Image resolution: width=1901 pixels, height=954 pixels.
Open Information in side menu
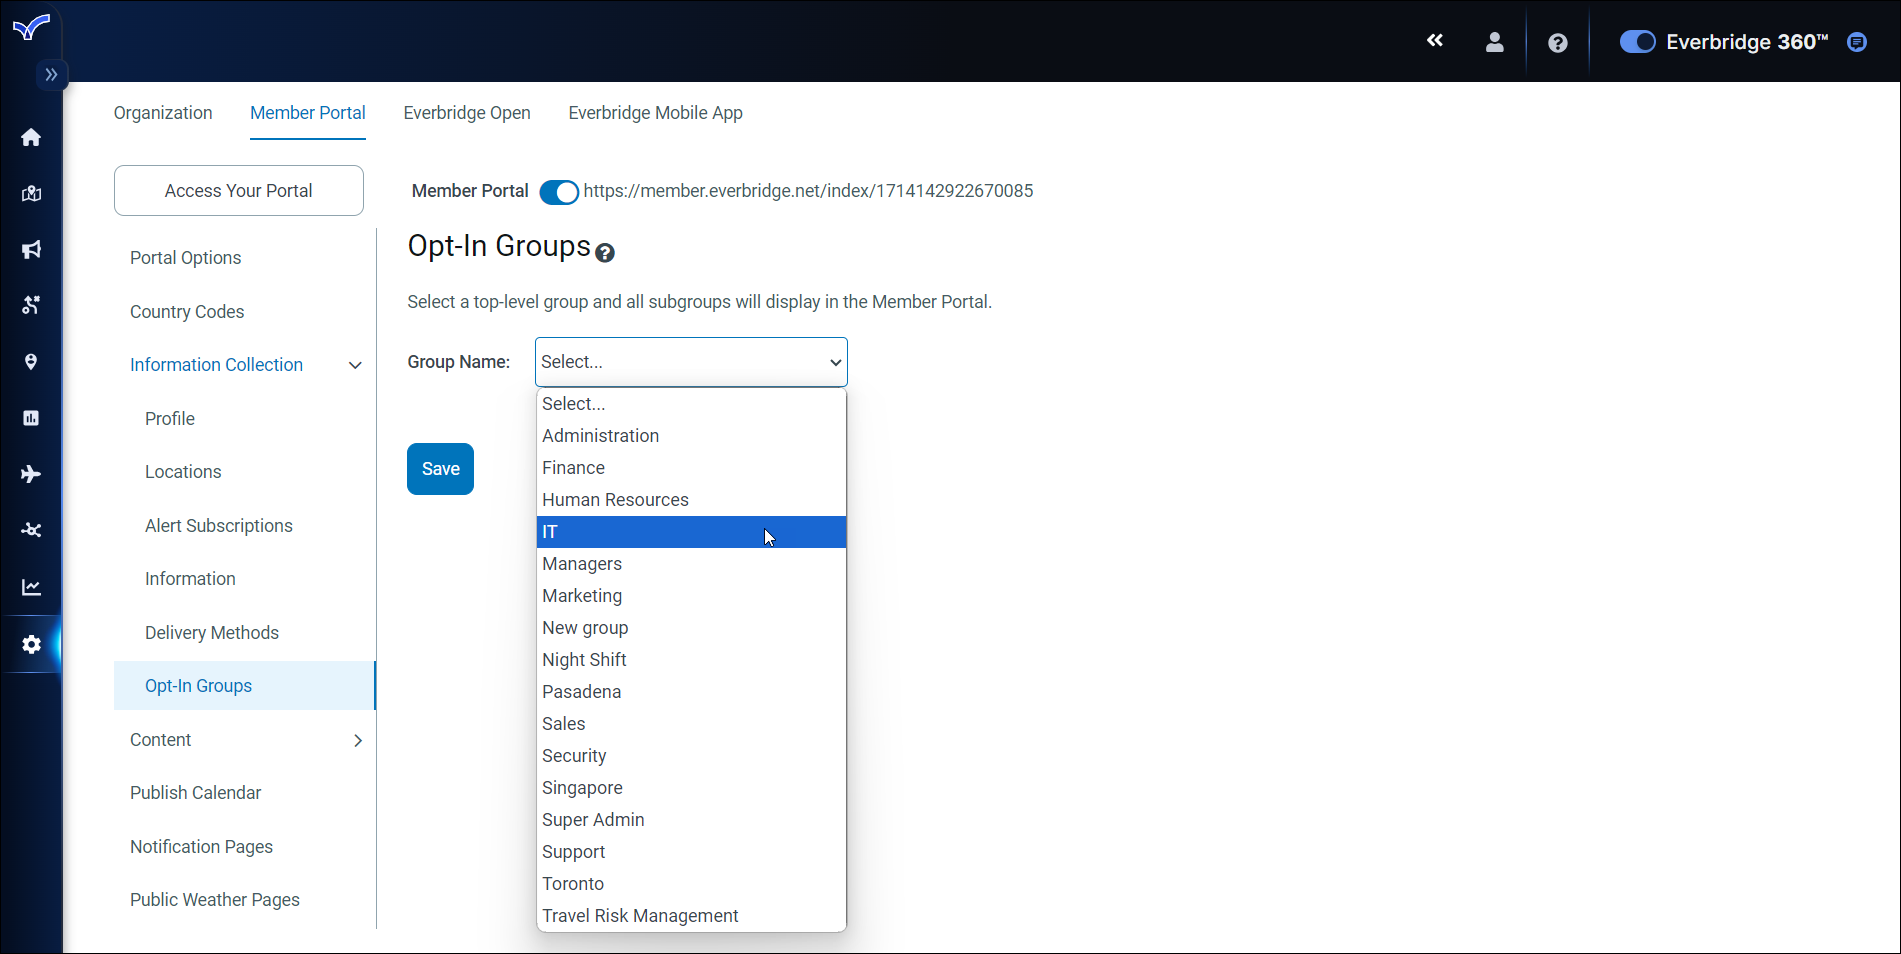coord(190,579)
